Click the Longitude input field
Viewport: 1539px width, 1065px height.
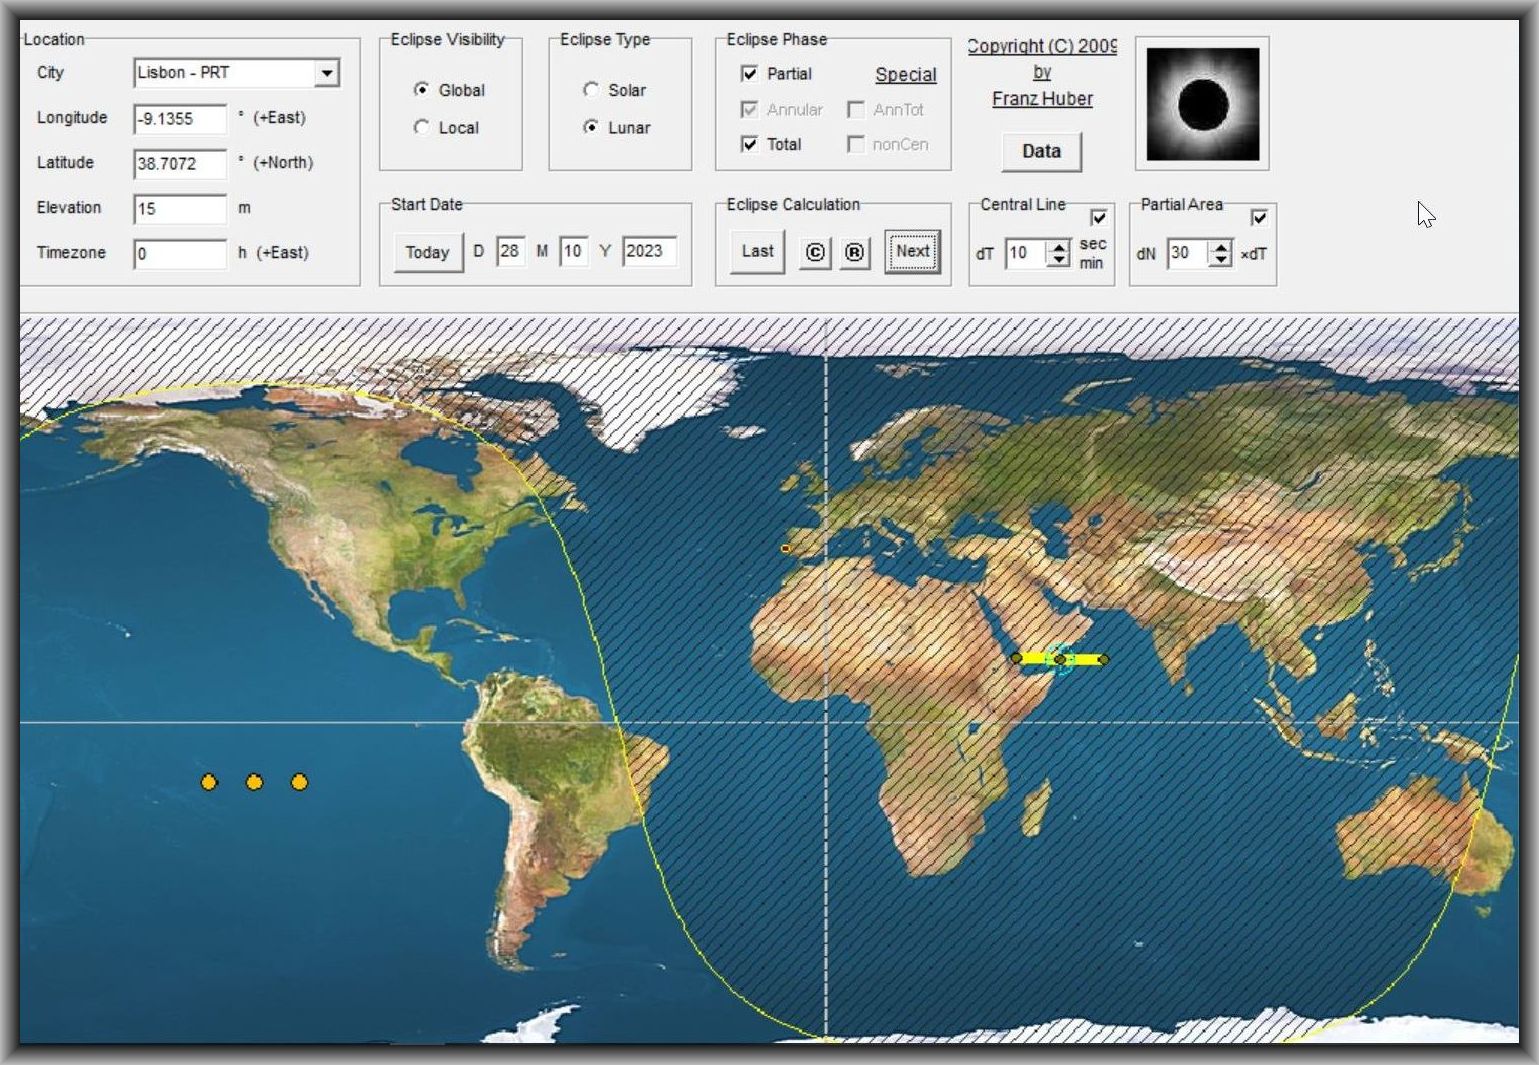point(180,119)
